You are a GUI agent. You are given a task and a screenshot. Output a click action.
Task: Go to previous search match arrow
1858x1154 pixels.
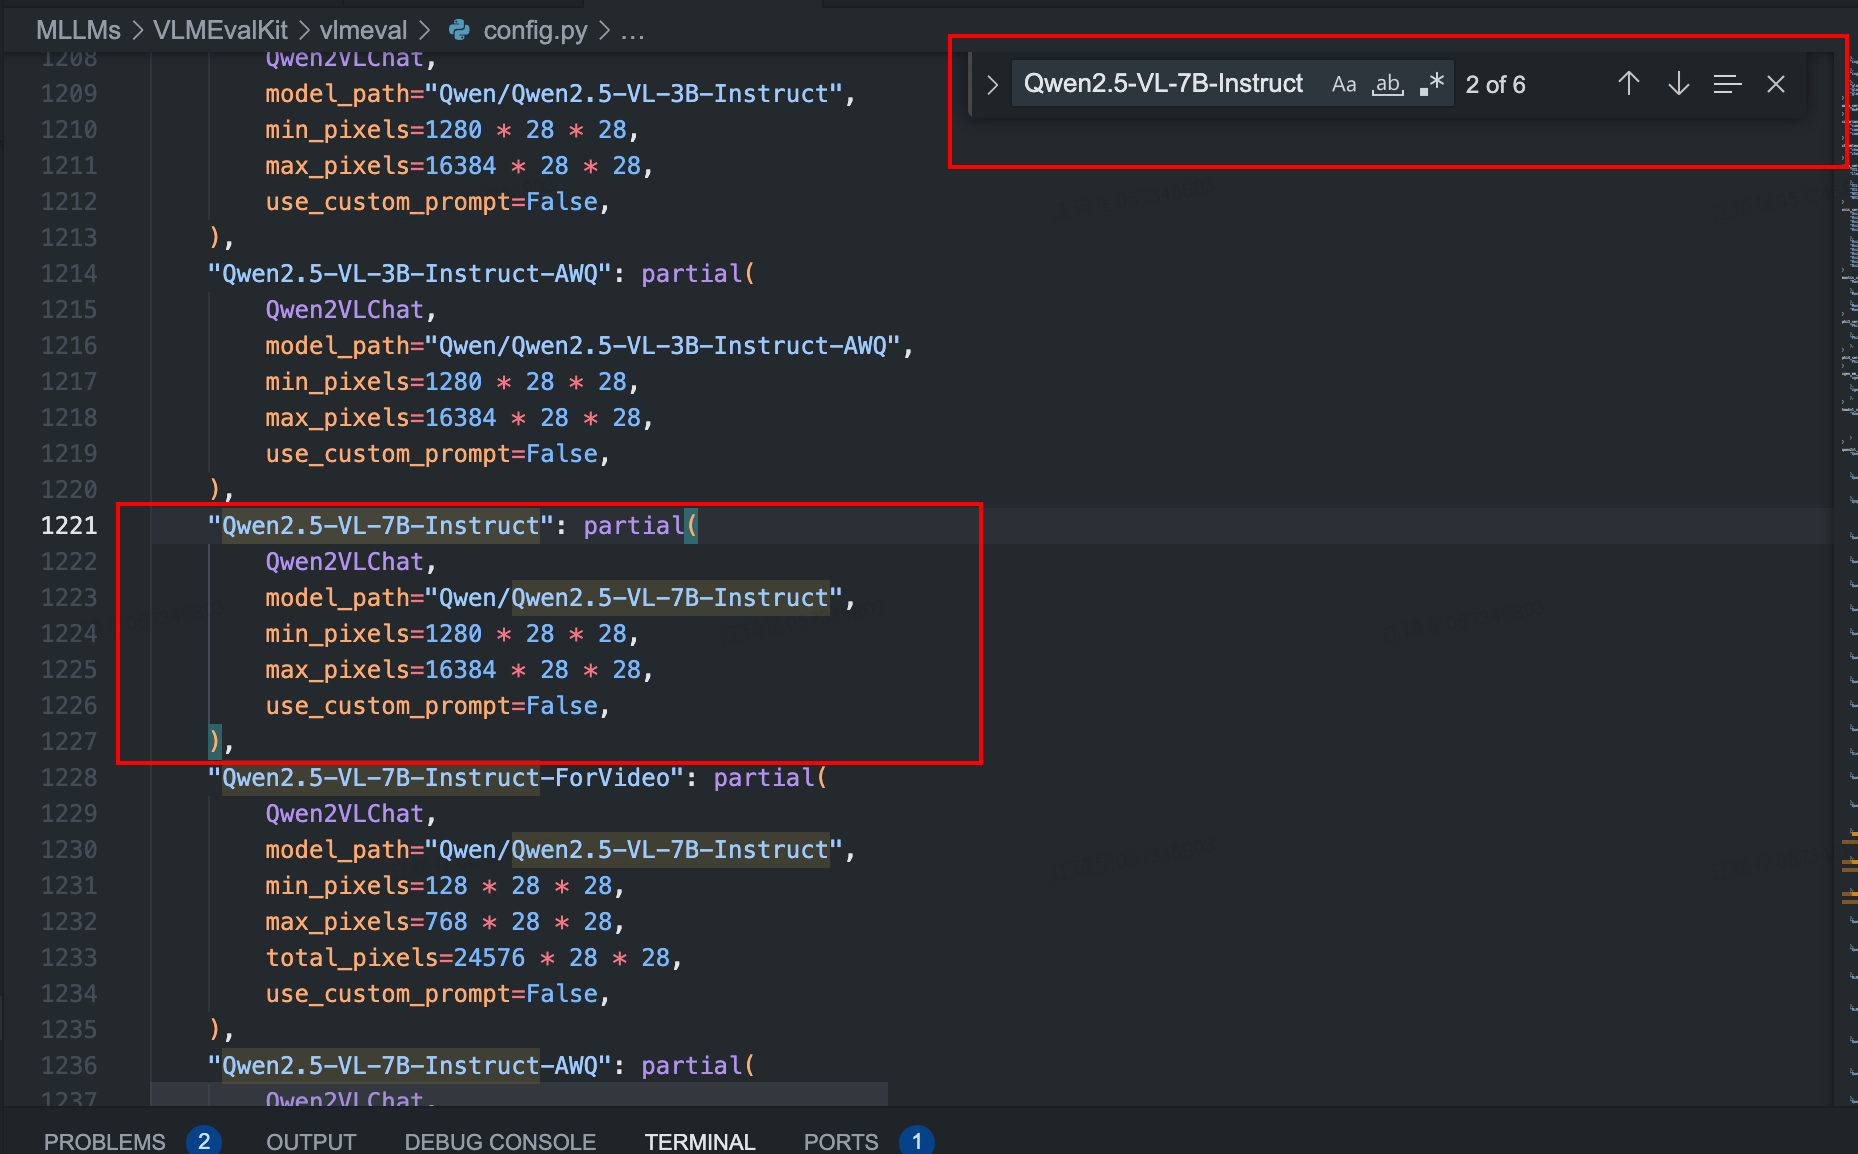click(1629, 84)
